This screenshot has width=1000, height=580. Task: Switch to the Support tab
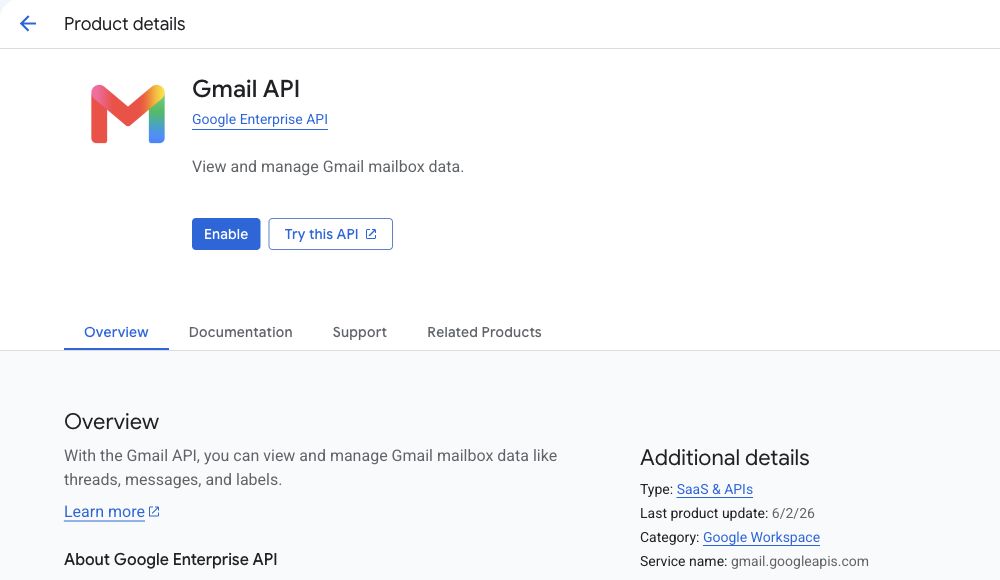pyautogui.click(x=360, y=332)
